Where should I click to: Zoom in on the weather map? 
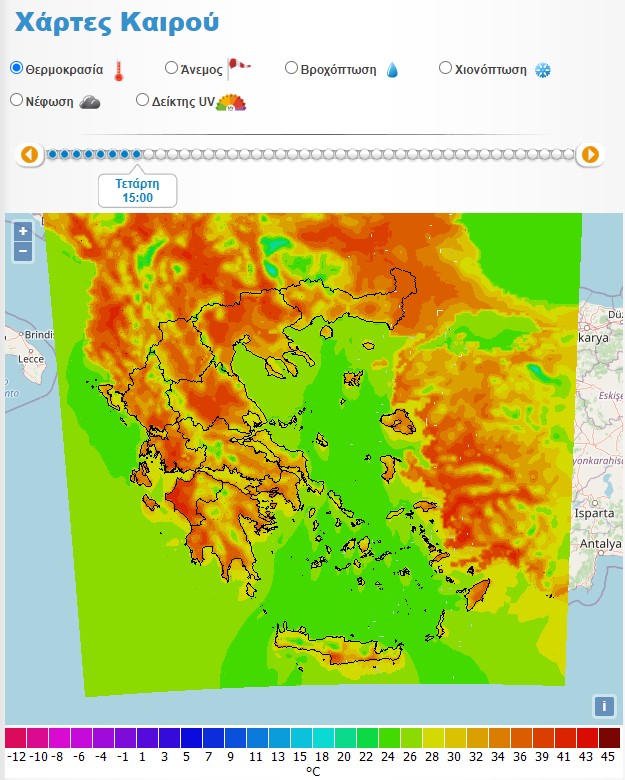tap(23, 231)
